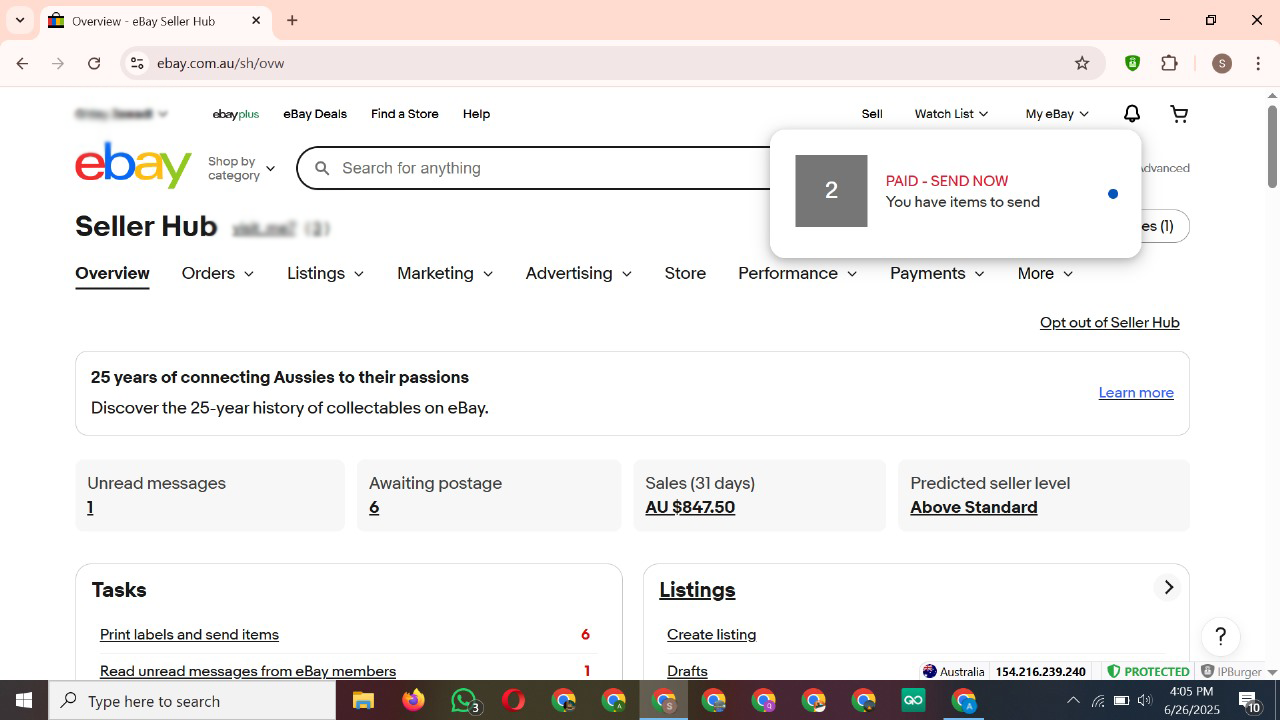Click Opt out of Seller Hub
1280x720 pixels.
[x=1110, y=322]
